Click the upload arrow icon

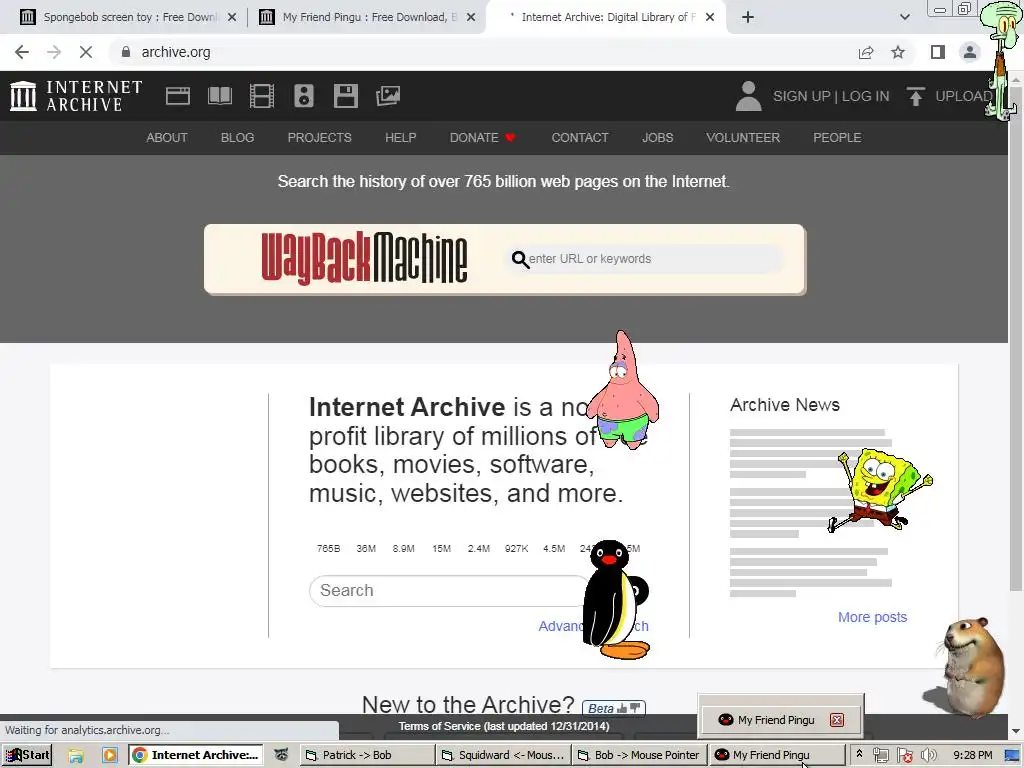click(x=916, y=96)
